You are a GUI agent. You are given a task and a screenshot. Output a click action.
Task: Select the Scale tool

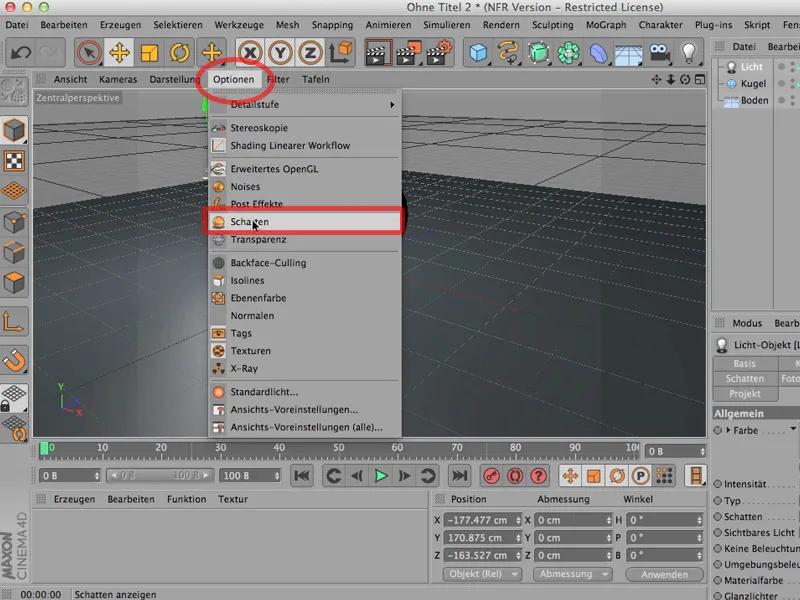point(149,53)
